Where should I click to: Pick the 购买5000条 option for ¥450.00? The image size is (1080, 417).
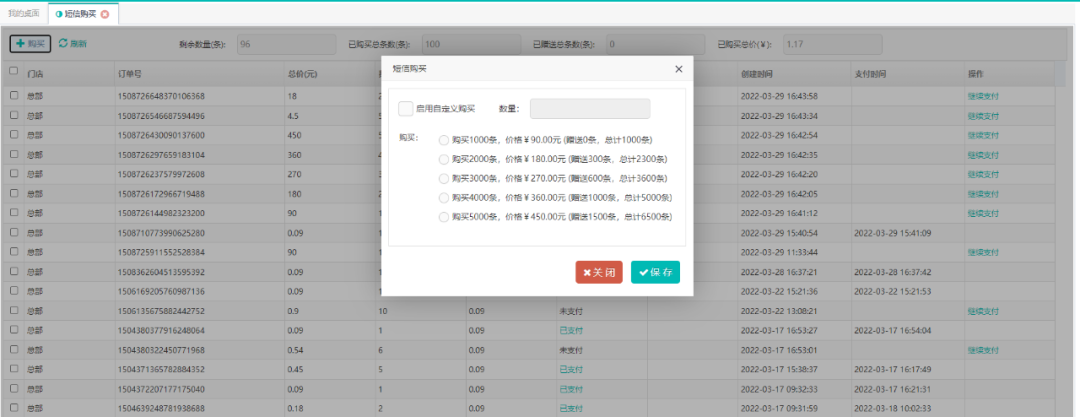coord(444,217)
